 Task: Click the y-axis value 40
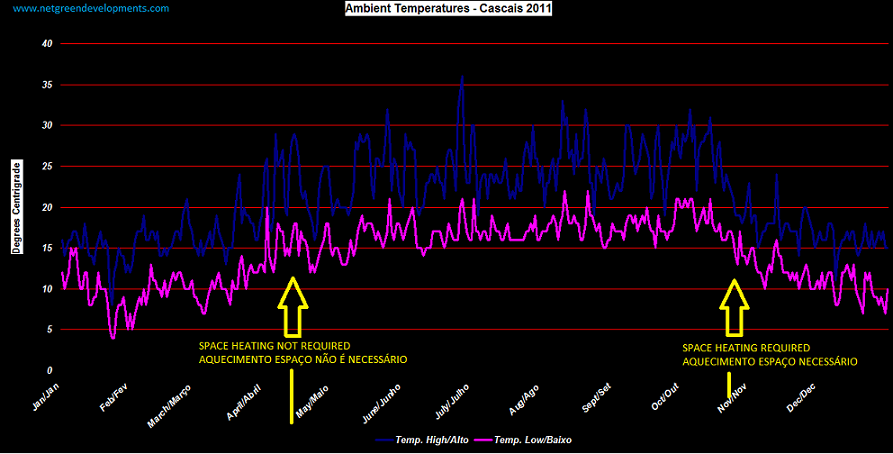[x=47, y=43]
